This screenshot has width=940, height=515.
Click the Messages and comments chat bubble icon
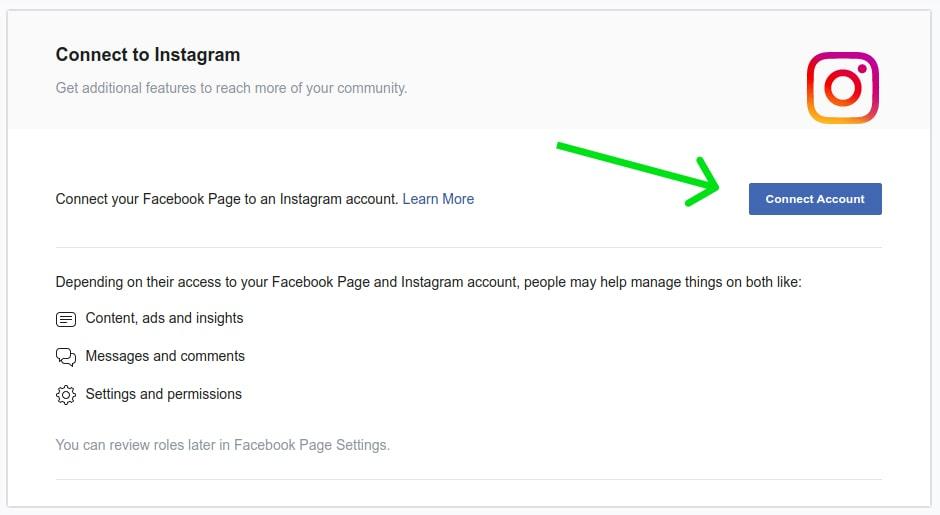coord(66,357)
